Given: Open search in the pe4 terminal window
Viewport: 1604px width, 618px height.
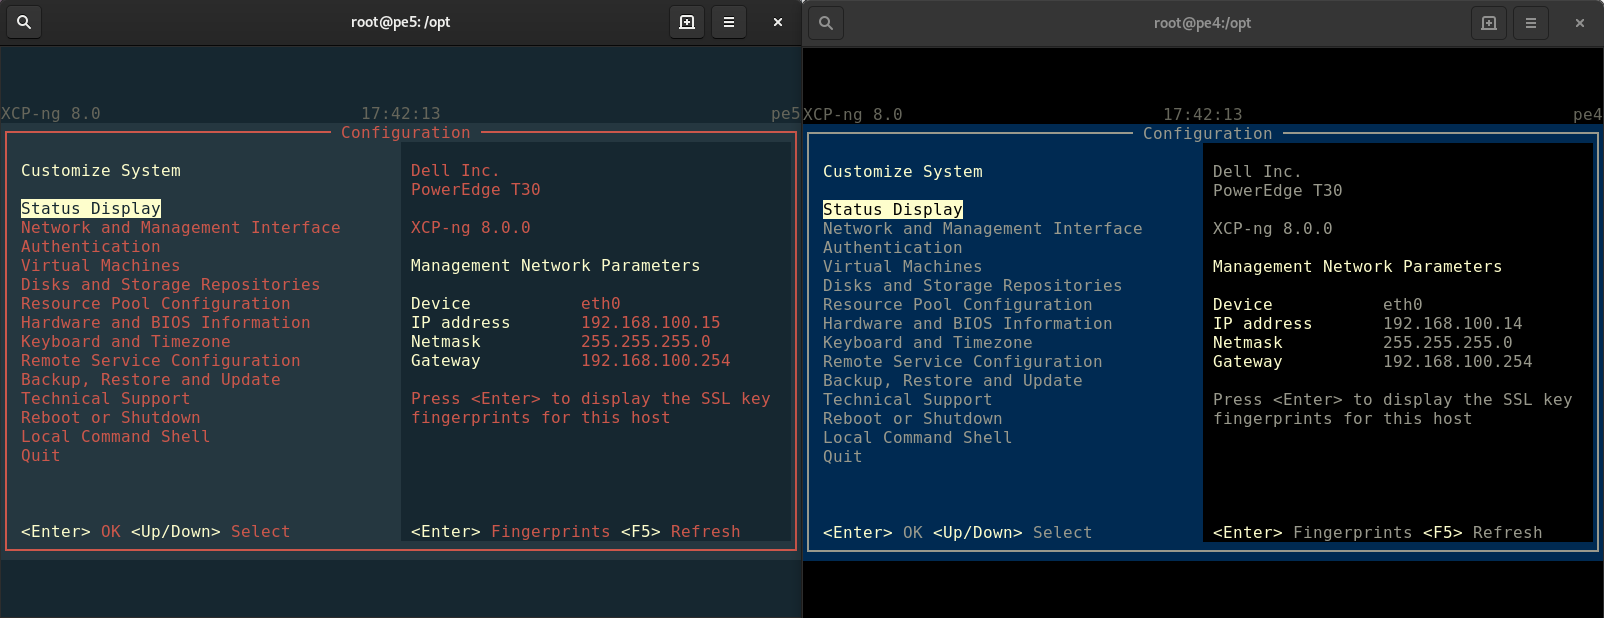Looking at the screenshot, I should tap(826, 23).
